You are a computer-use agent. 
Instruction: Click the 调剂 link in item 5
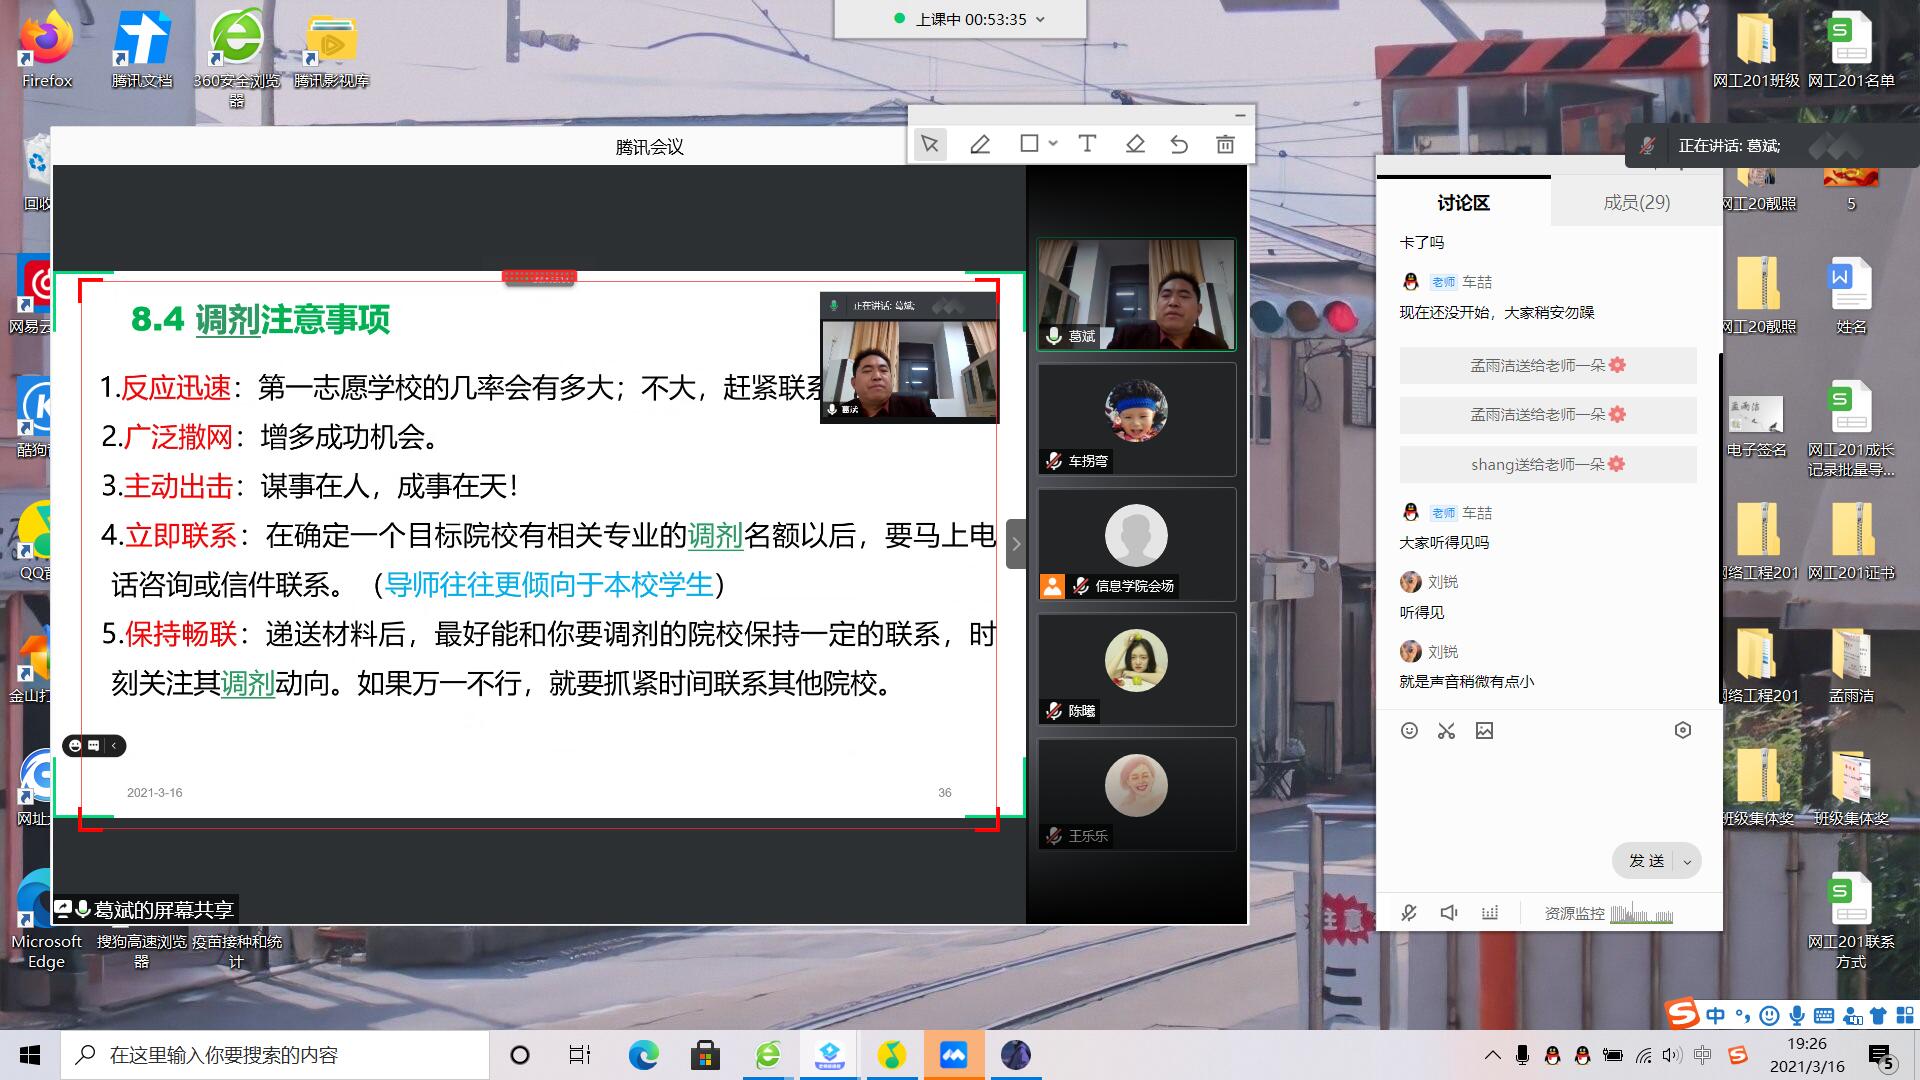248,684
